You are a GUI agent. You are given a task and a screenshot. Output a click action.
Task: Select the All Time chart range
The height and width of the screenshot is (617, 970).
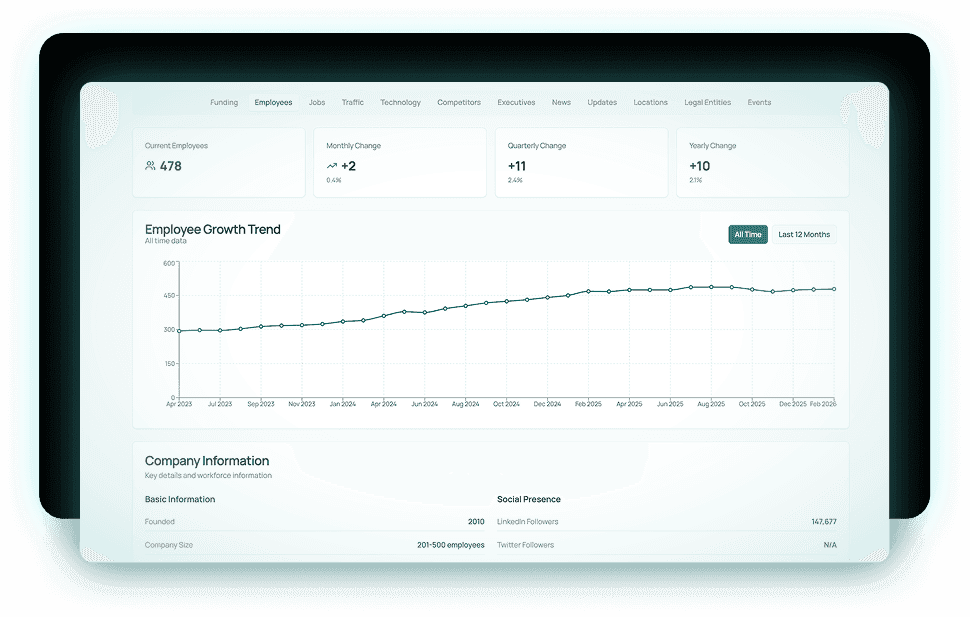point(748,235)
